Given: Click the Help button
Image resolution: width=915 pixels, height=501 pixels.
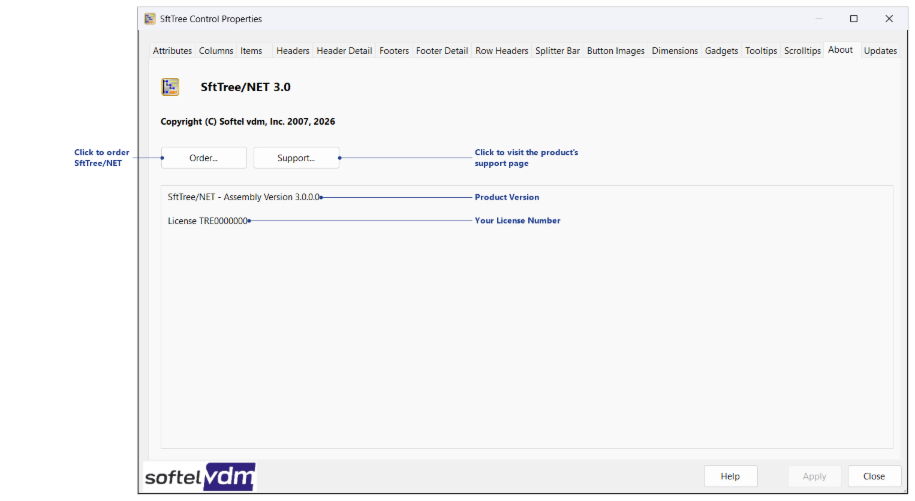Looking at the screenshot, I should pyautogui.click(x=730, y=476).
